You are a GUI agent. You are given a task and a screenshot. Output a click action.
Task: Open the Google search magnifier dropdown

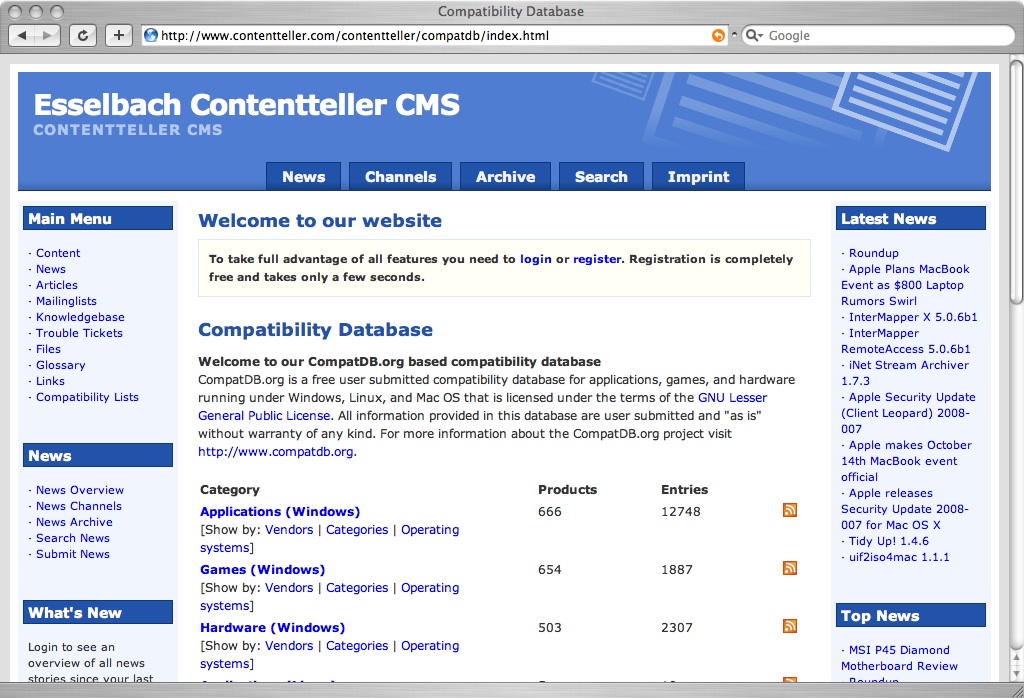754,35
